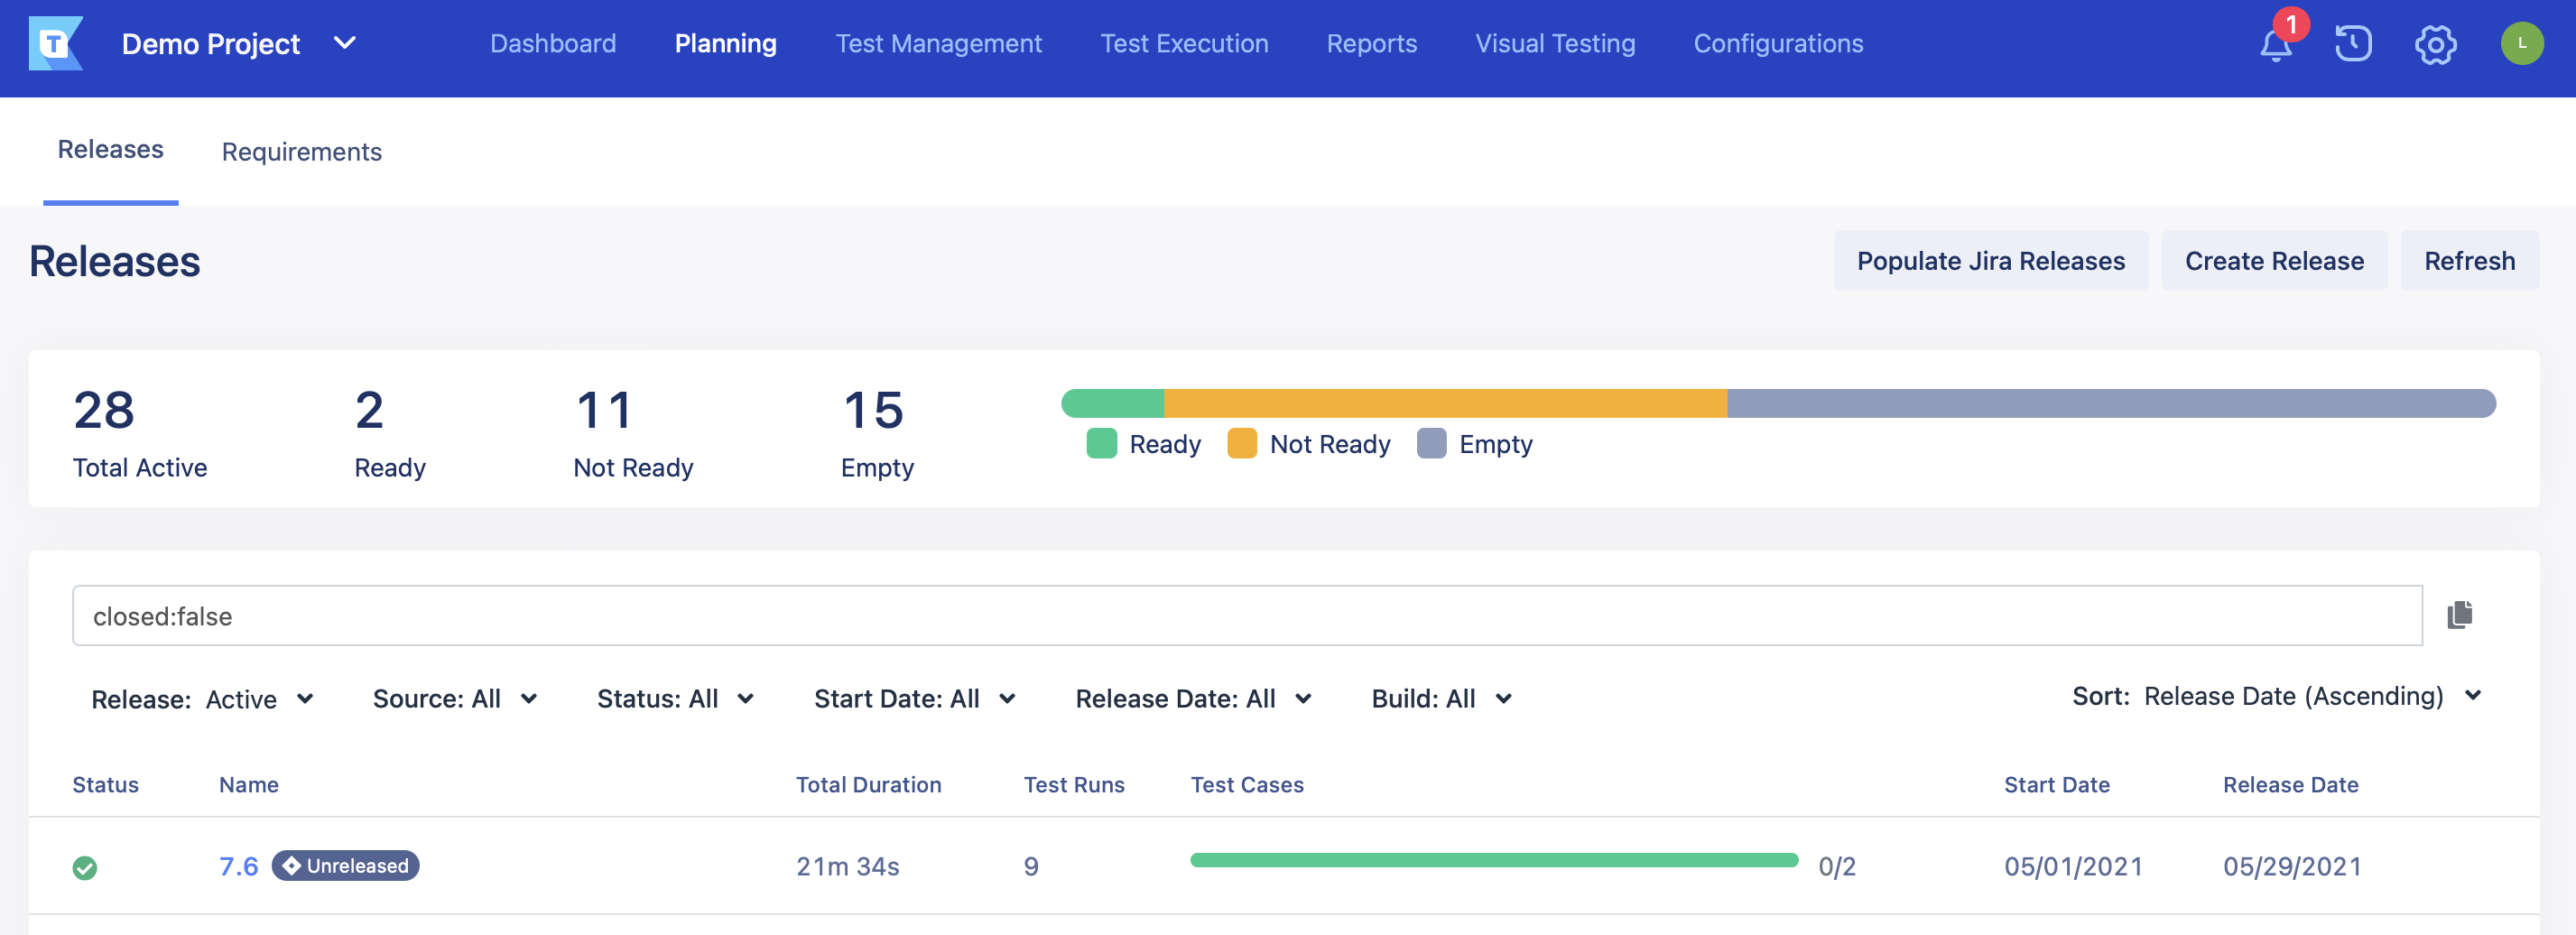Navigate to Test Execution in top menu
Screen dimensions: 2576x935
[x=1184, y=44]
